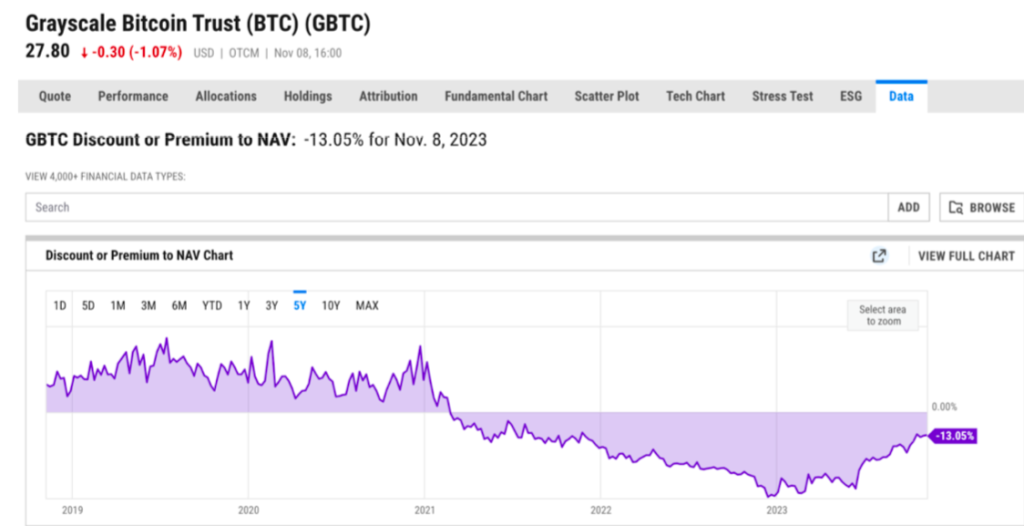Select the active Data tab
1024x526 pixels.
(901, 96)
